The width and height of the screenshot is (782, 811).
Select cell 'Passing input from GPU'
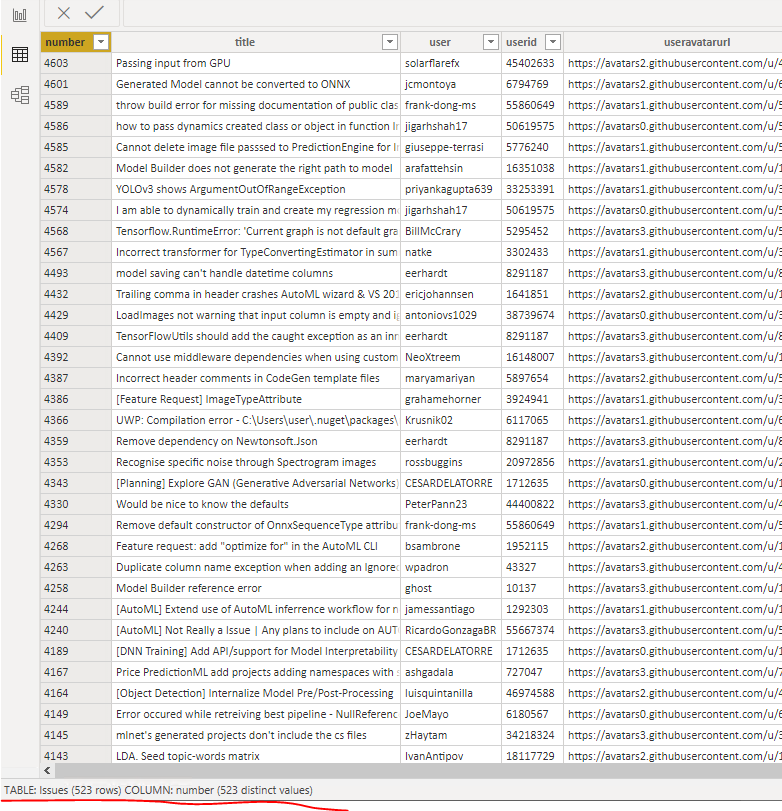click(x=255, y=63)
